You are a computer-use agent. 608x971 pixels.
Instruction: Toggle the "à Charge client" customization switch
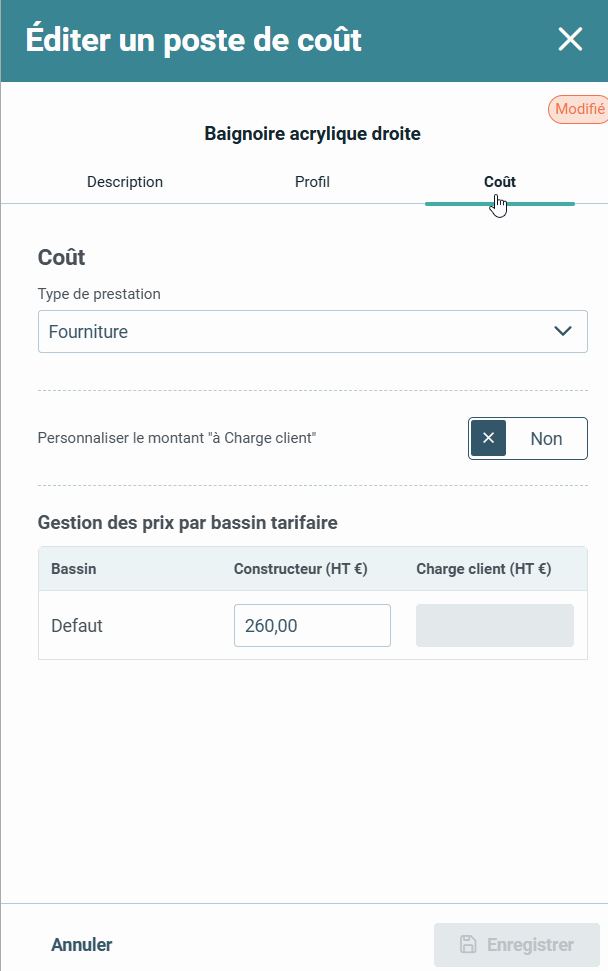527,438
